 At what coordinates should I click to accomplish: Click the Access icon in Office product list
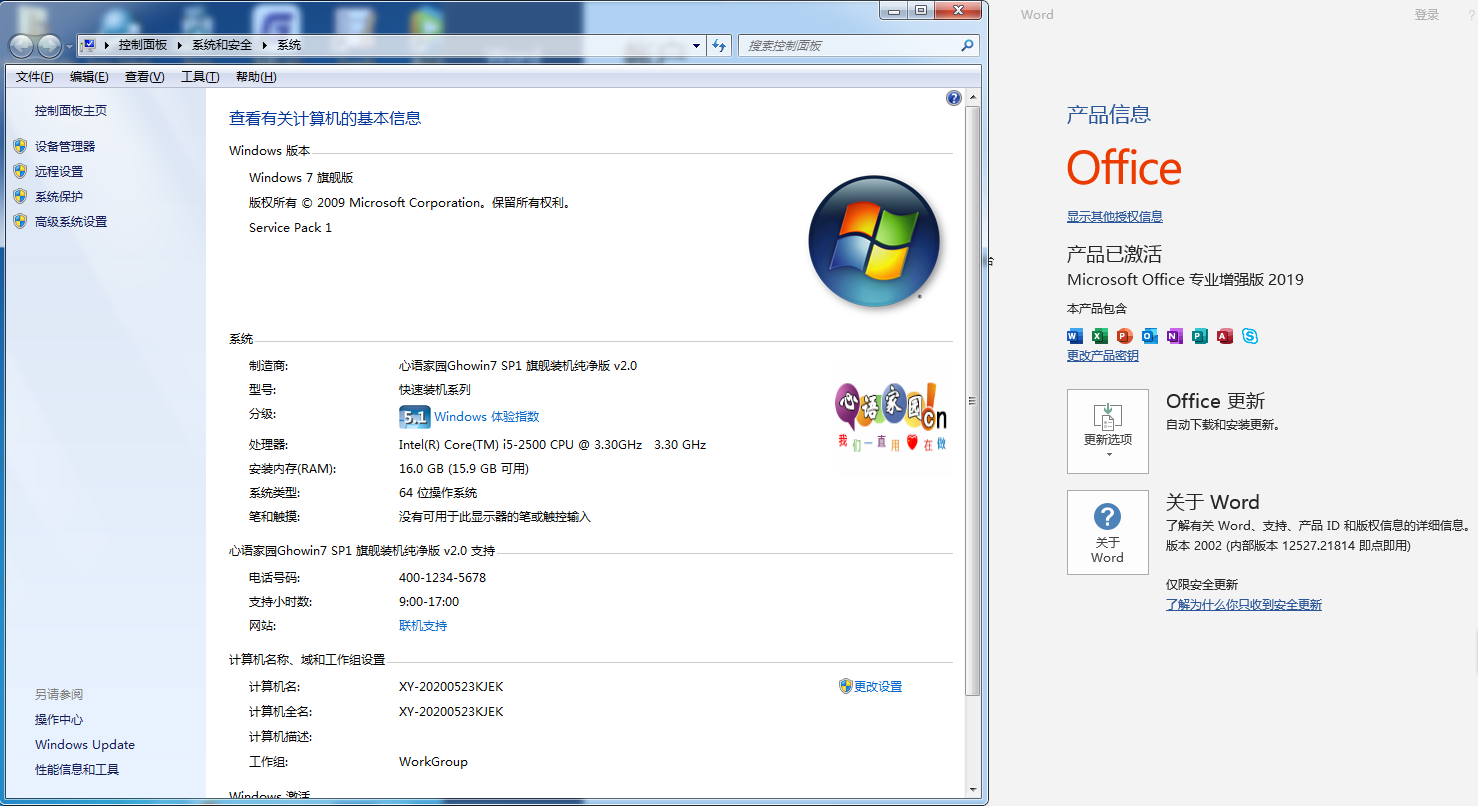[1225, 336]
